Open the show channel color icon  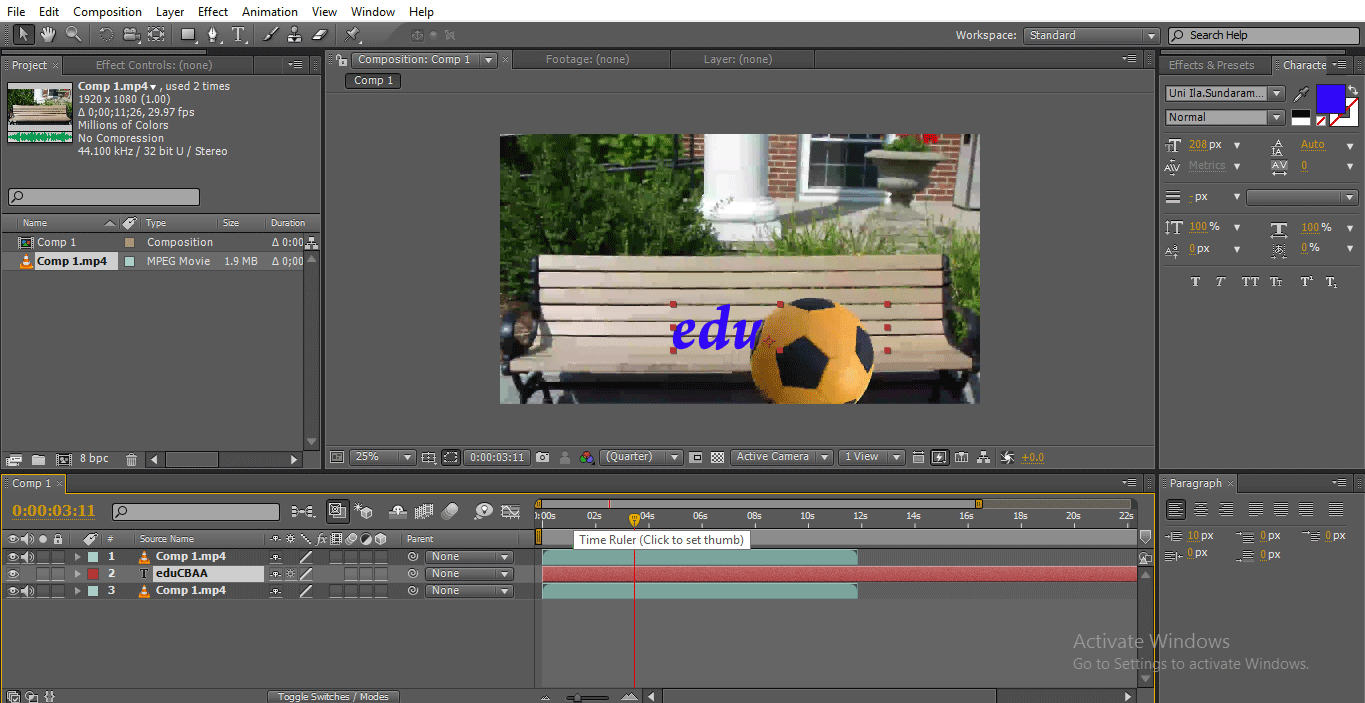click(x=587, y=457)
